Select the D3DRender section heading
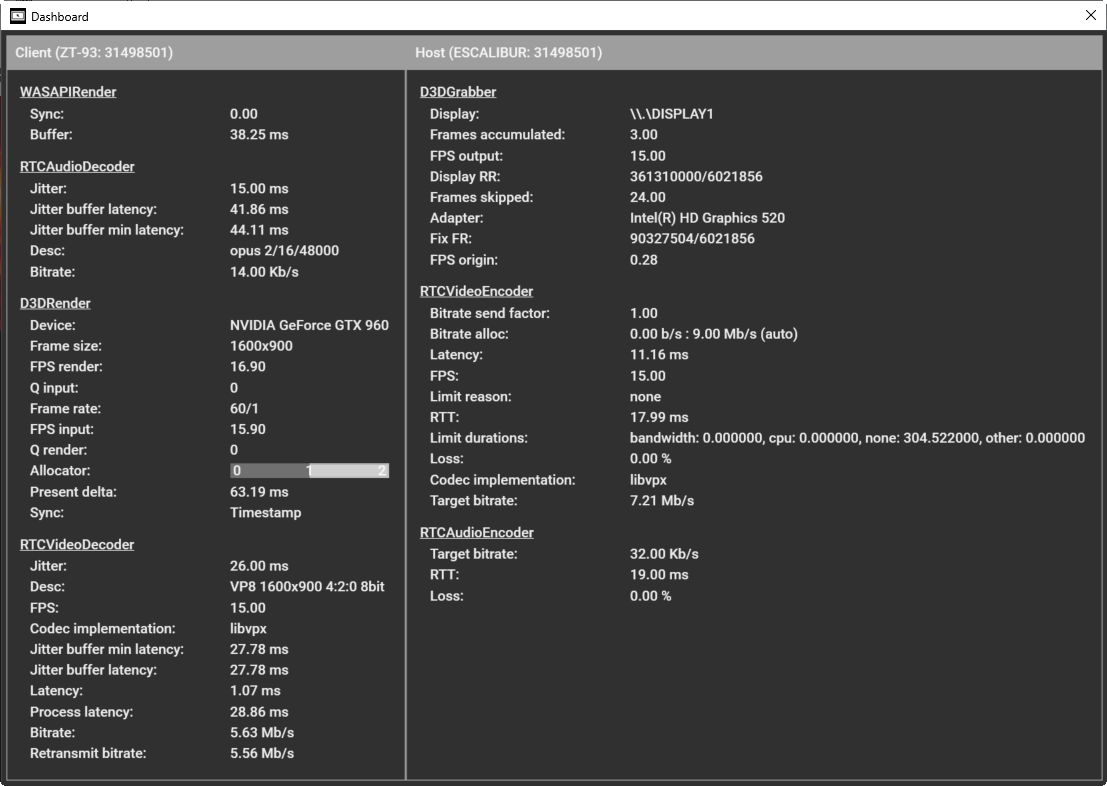 [x=55, y=303]
